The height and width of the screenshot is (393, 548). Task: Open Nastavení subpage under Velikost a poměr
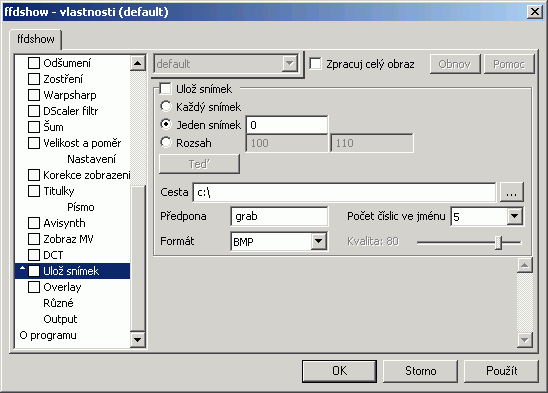[91, 159]
